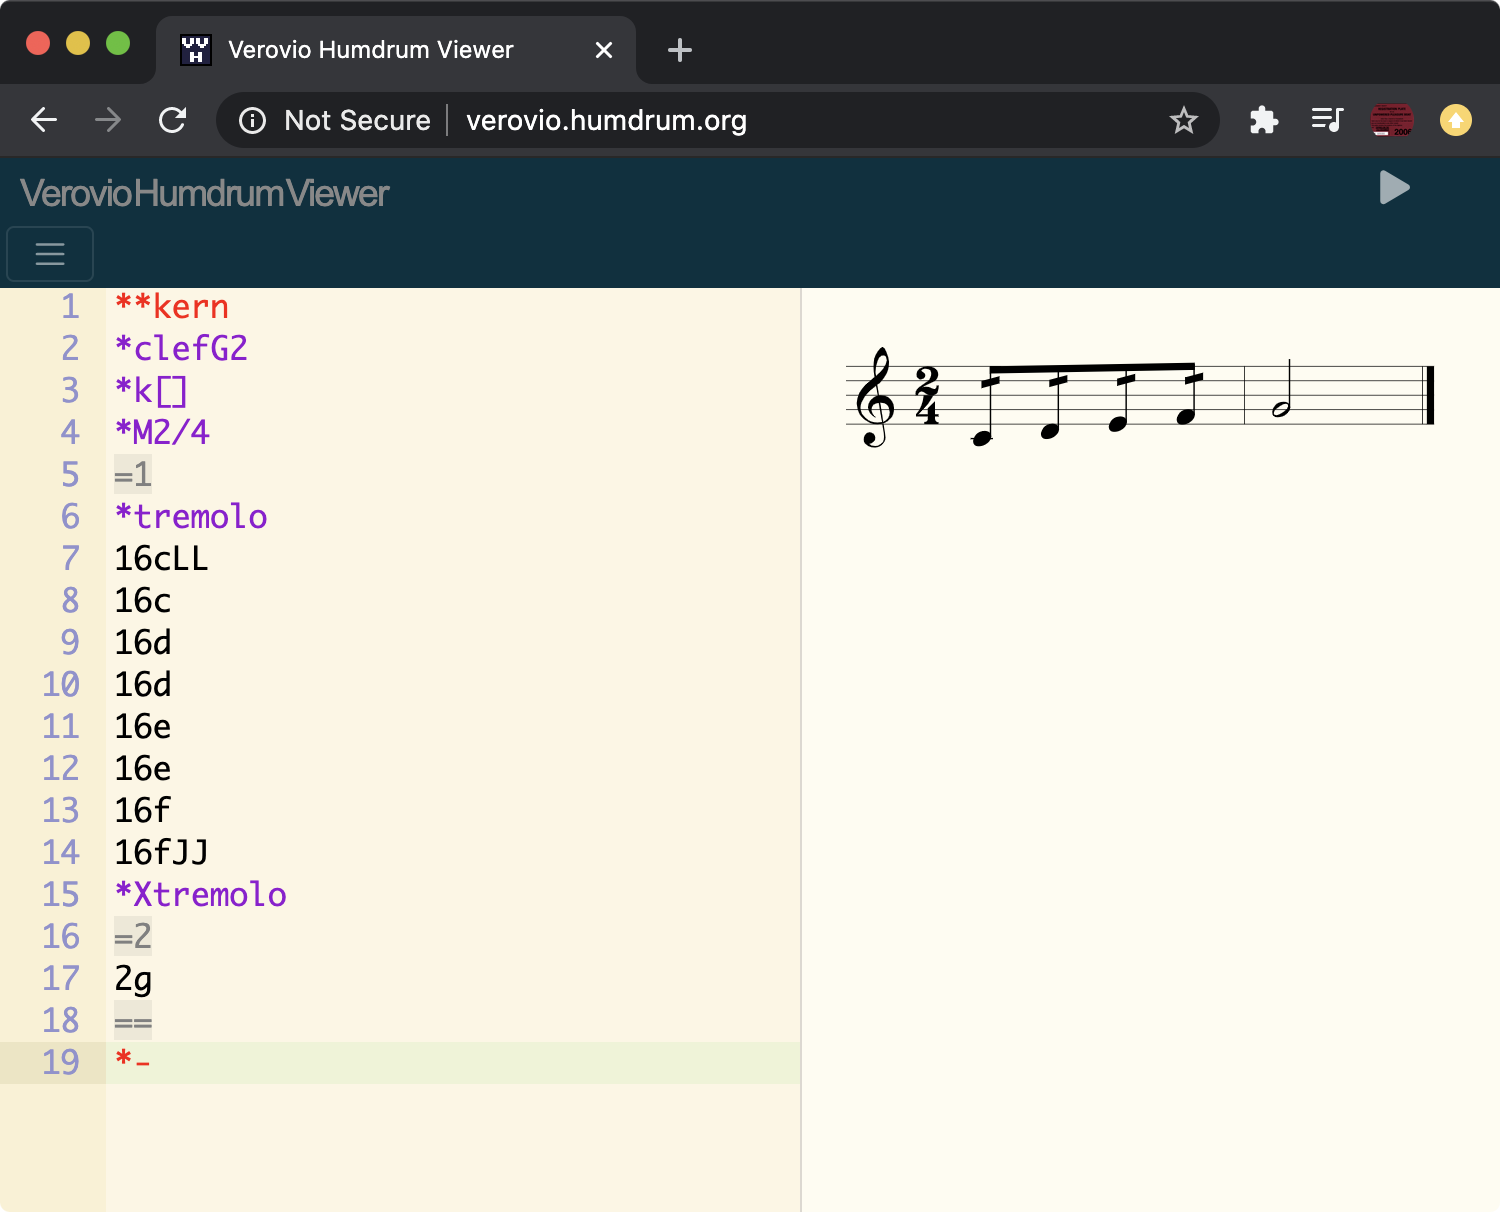Navigate back using the back arrow
The image size is (1500, 1212).
[x=43, y=120]
